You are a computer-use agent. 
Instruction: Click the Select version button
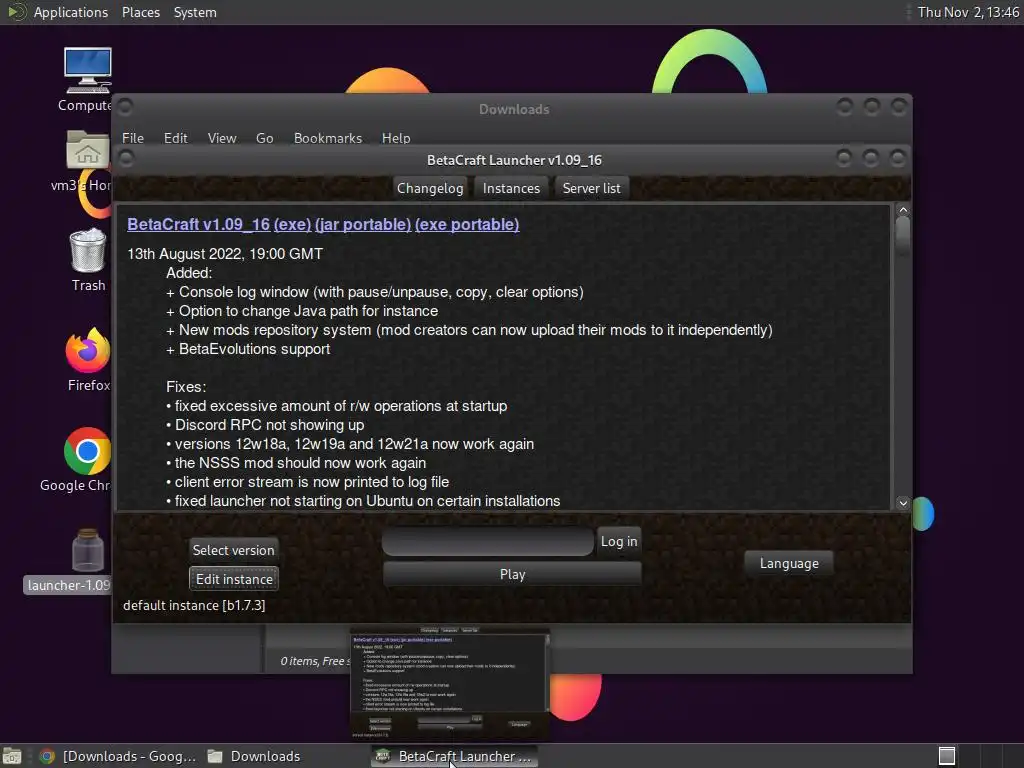(x=233, y=550)
